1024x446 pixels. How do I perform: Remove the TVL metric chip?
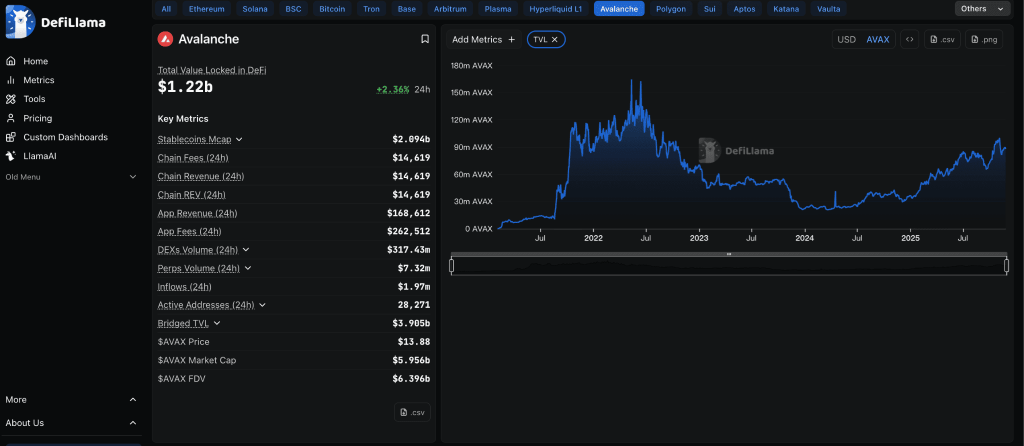[x=555, y=39]
